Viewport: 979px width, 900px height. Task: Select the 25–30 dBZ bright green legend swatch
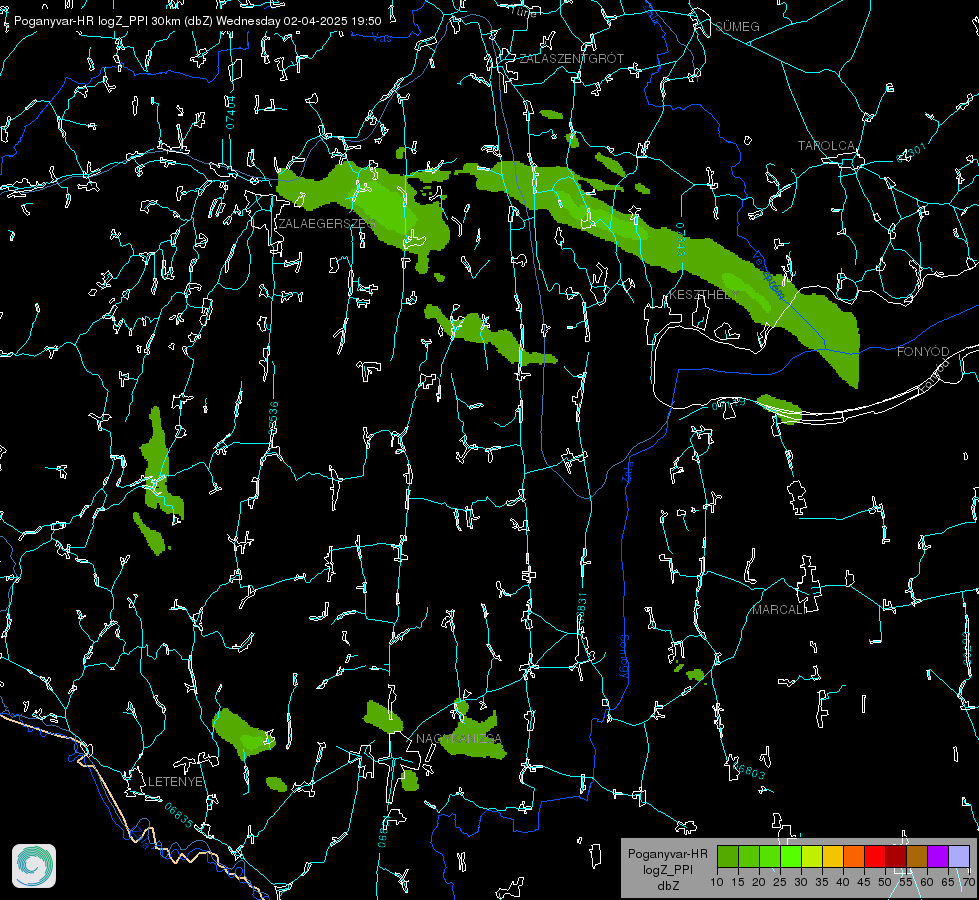tap(791, 856)
